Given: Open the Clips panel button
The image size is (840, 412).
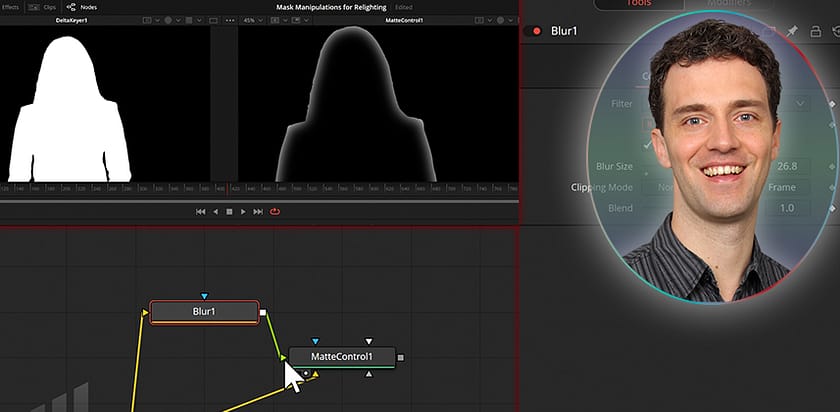Looking at the screenshot, I should pos(42,8).
